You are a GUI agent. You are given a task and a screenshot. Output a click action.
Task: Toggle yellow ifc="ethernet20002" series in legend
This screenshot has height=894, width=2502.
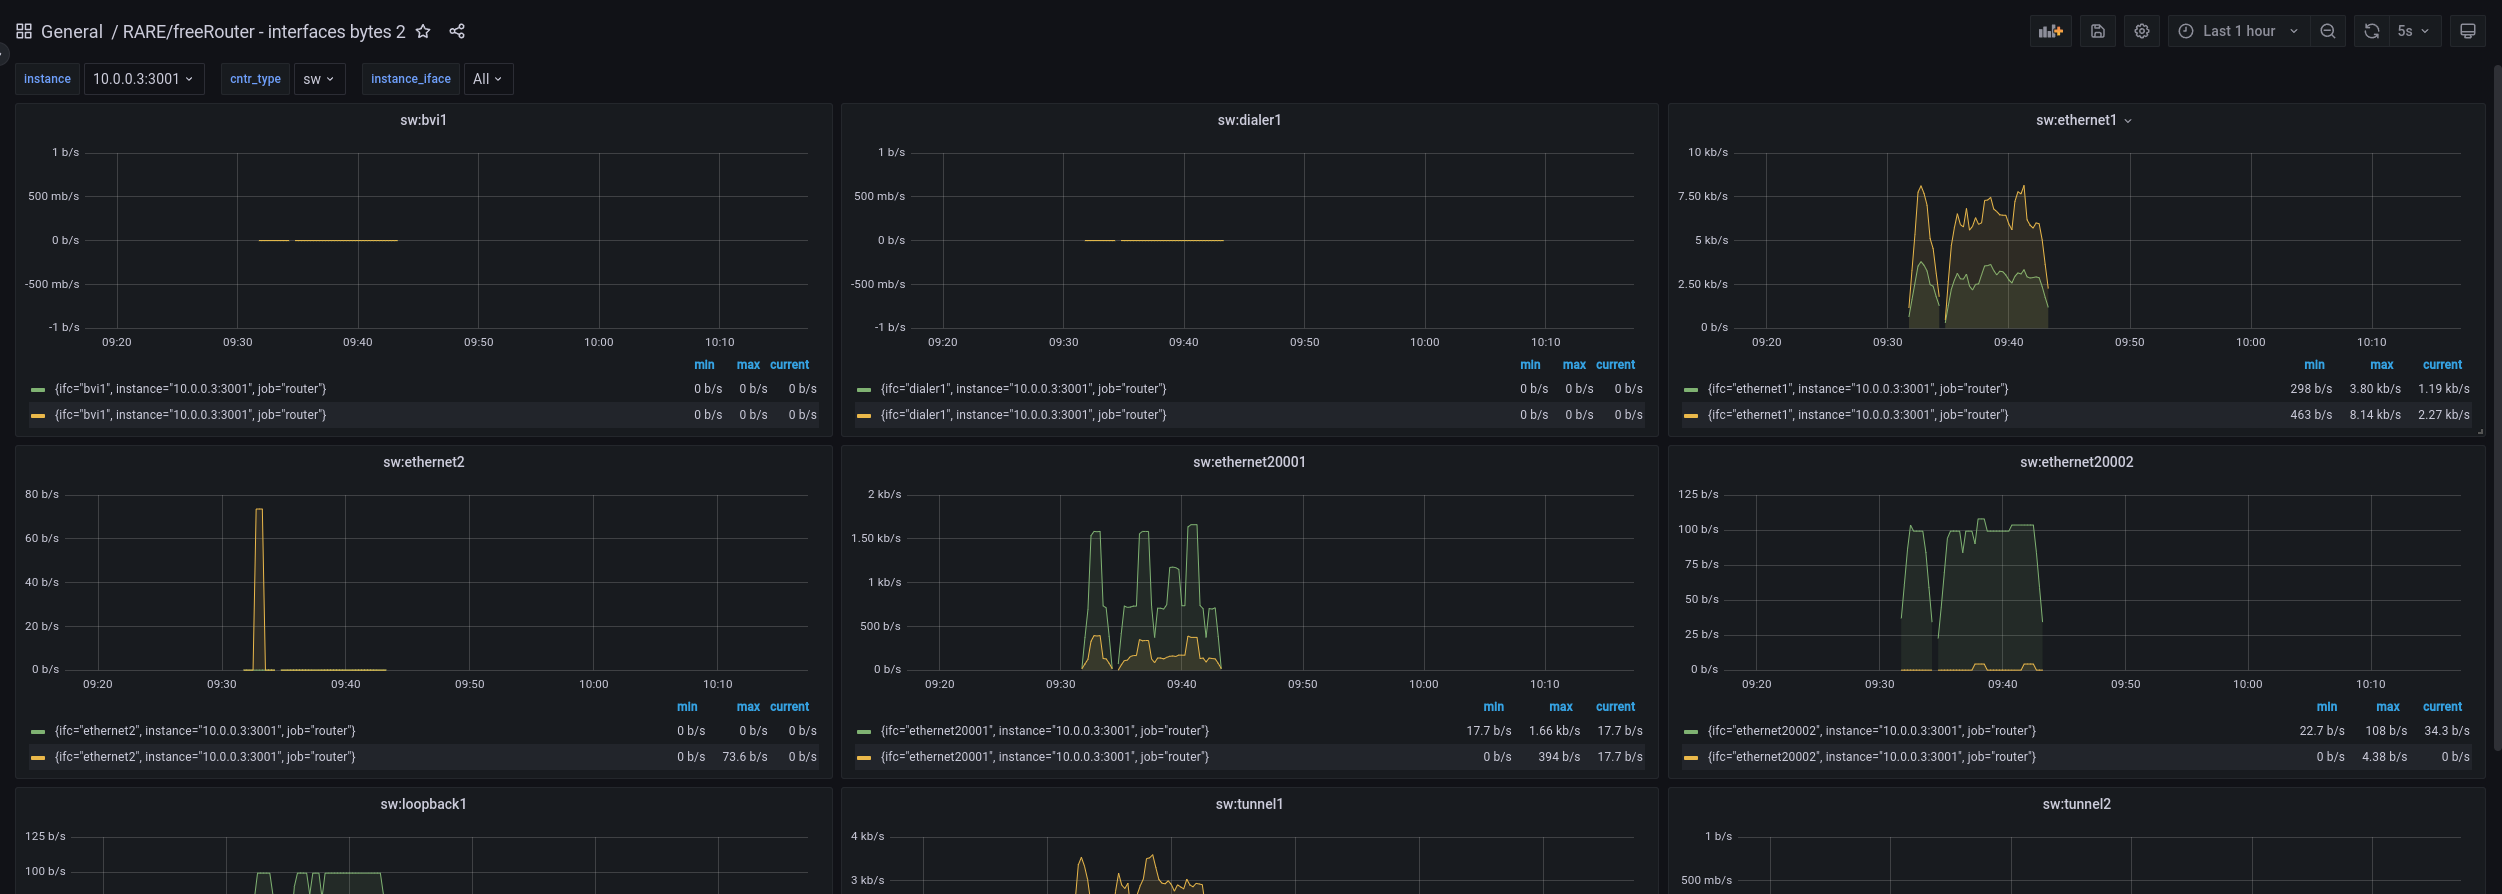(x=1872, y=757)
